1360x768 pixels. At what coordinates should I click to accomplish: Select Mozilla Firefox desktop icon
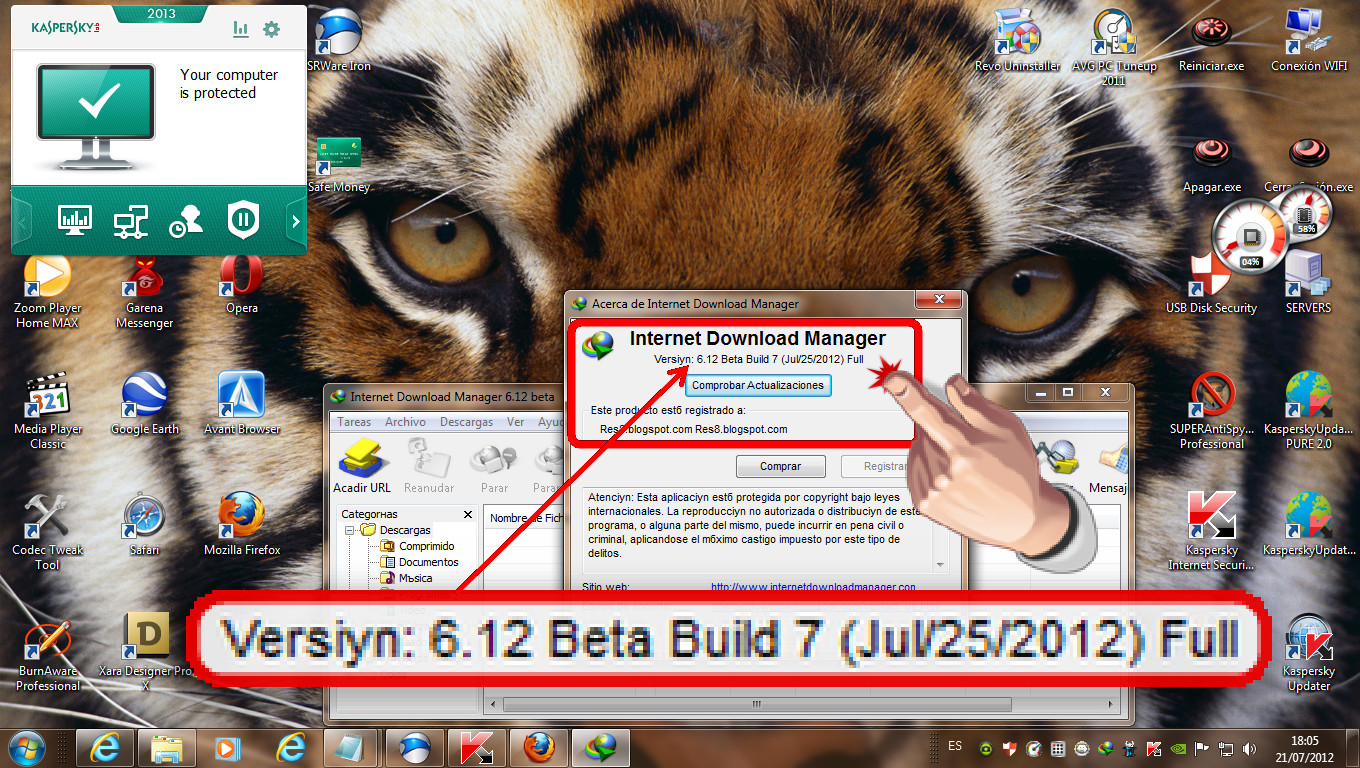(x=241, y=525)
